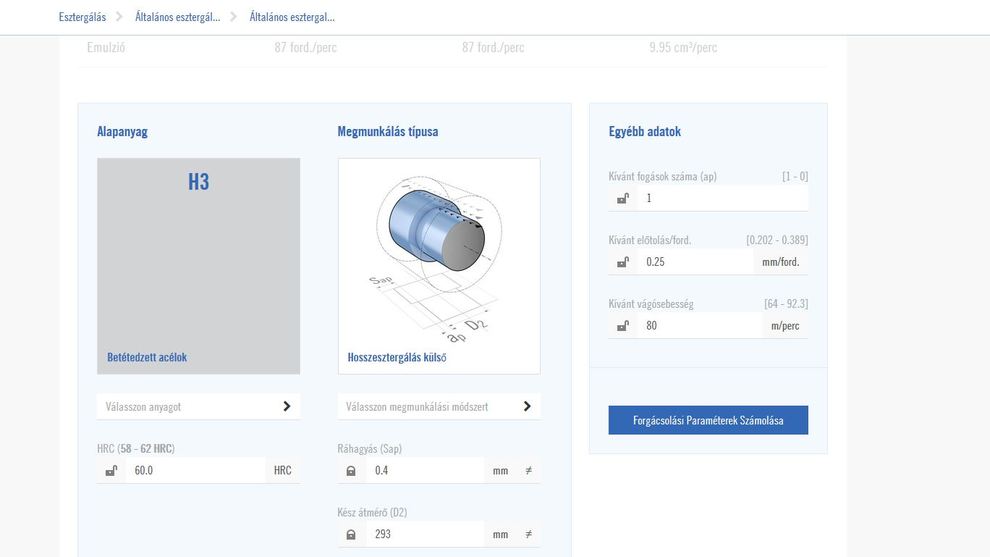
Task: Toggle lock for Kívánt előtolás/ford.
Action: (x=623, y=262)
